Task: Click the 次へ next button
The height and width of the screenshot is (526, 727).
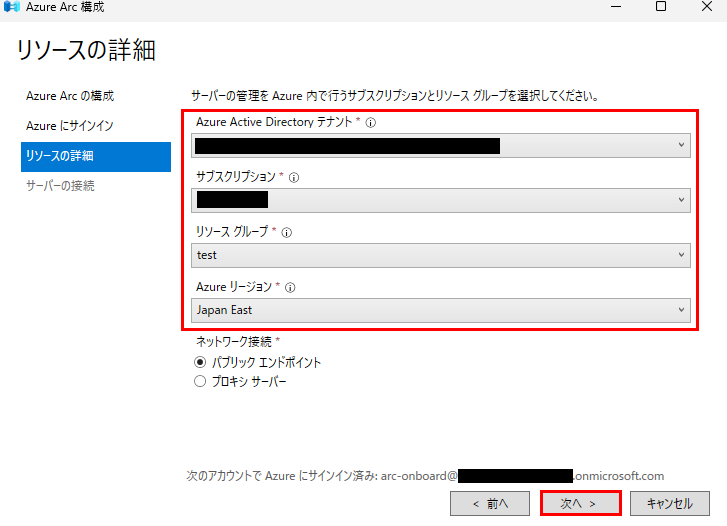Action: pos(580,503)
